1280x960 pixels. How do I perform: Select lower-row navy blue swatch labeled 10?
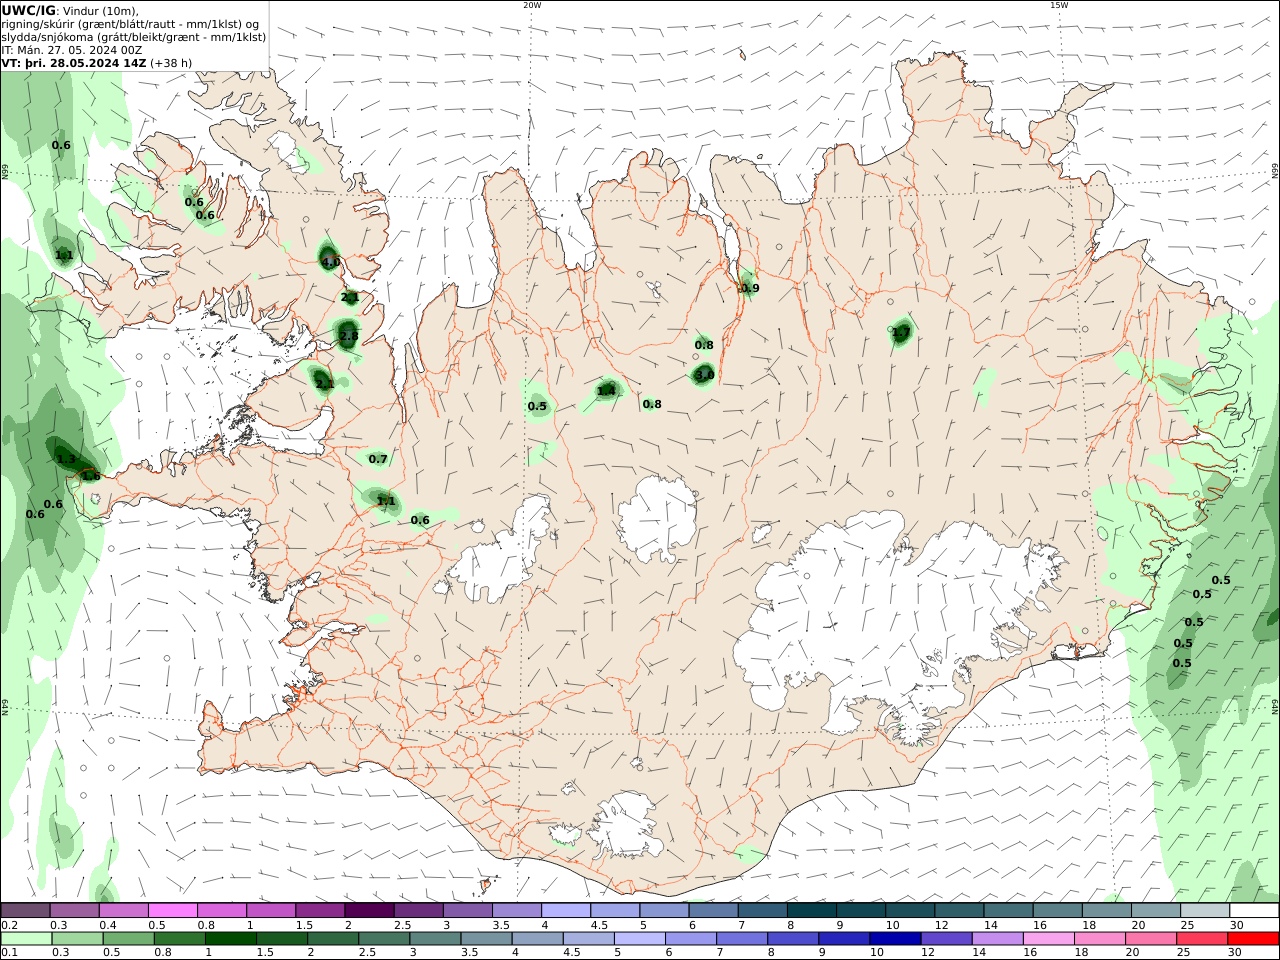(x=895, y=938)
